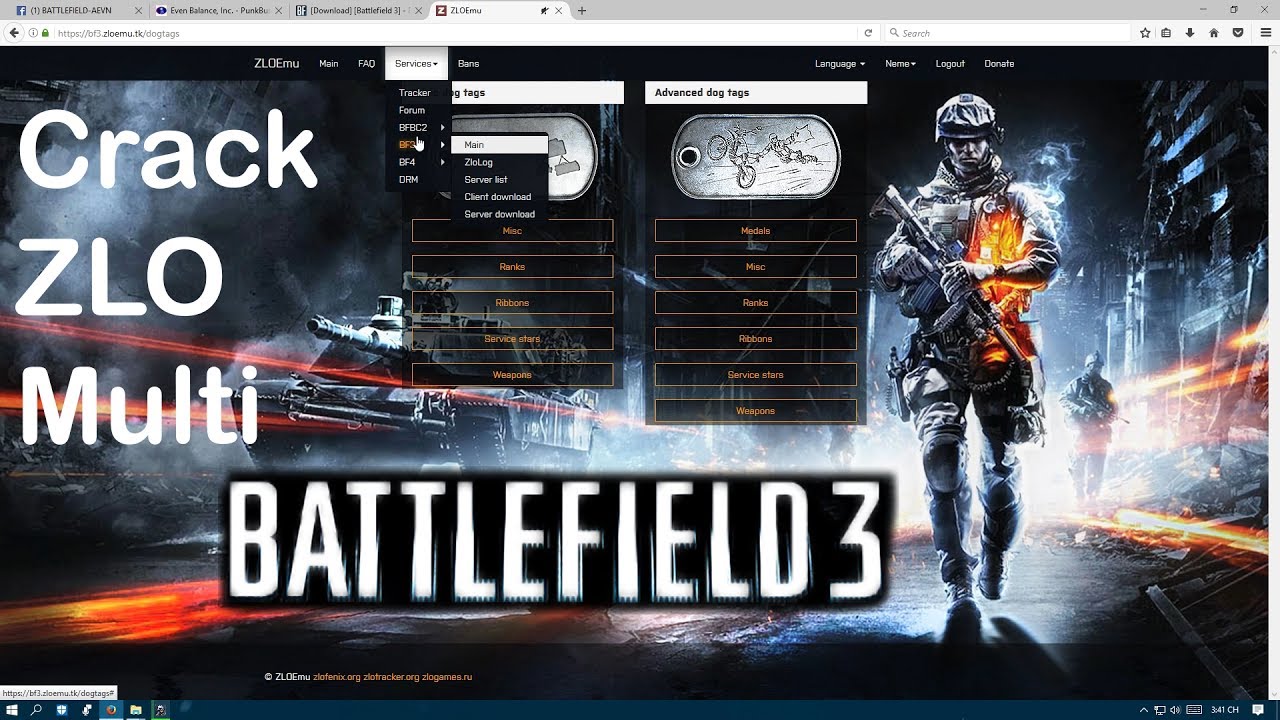Open the Windows Start menu
Viewport: 1280px width, 720px height.
(13, 710)
